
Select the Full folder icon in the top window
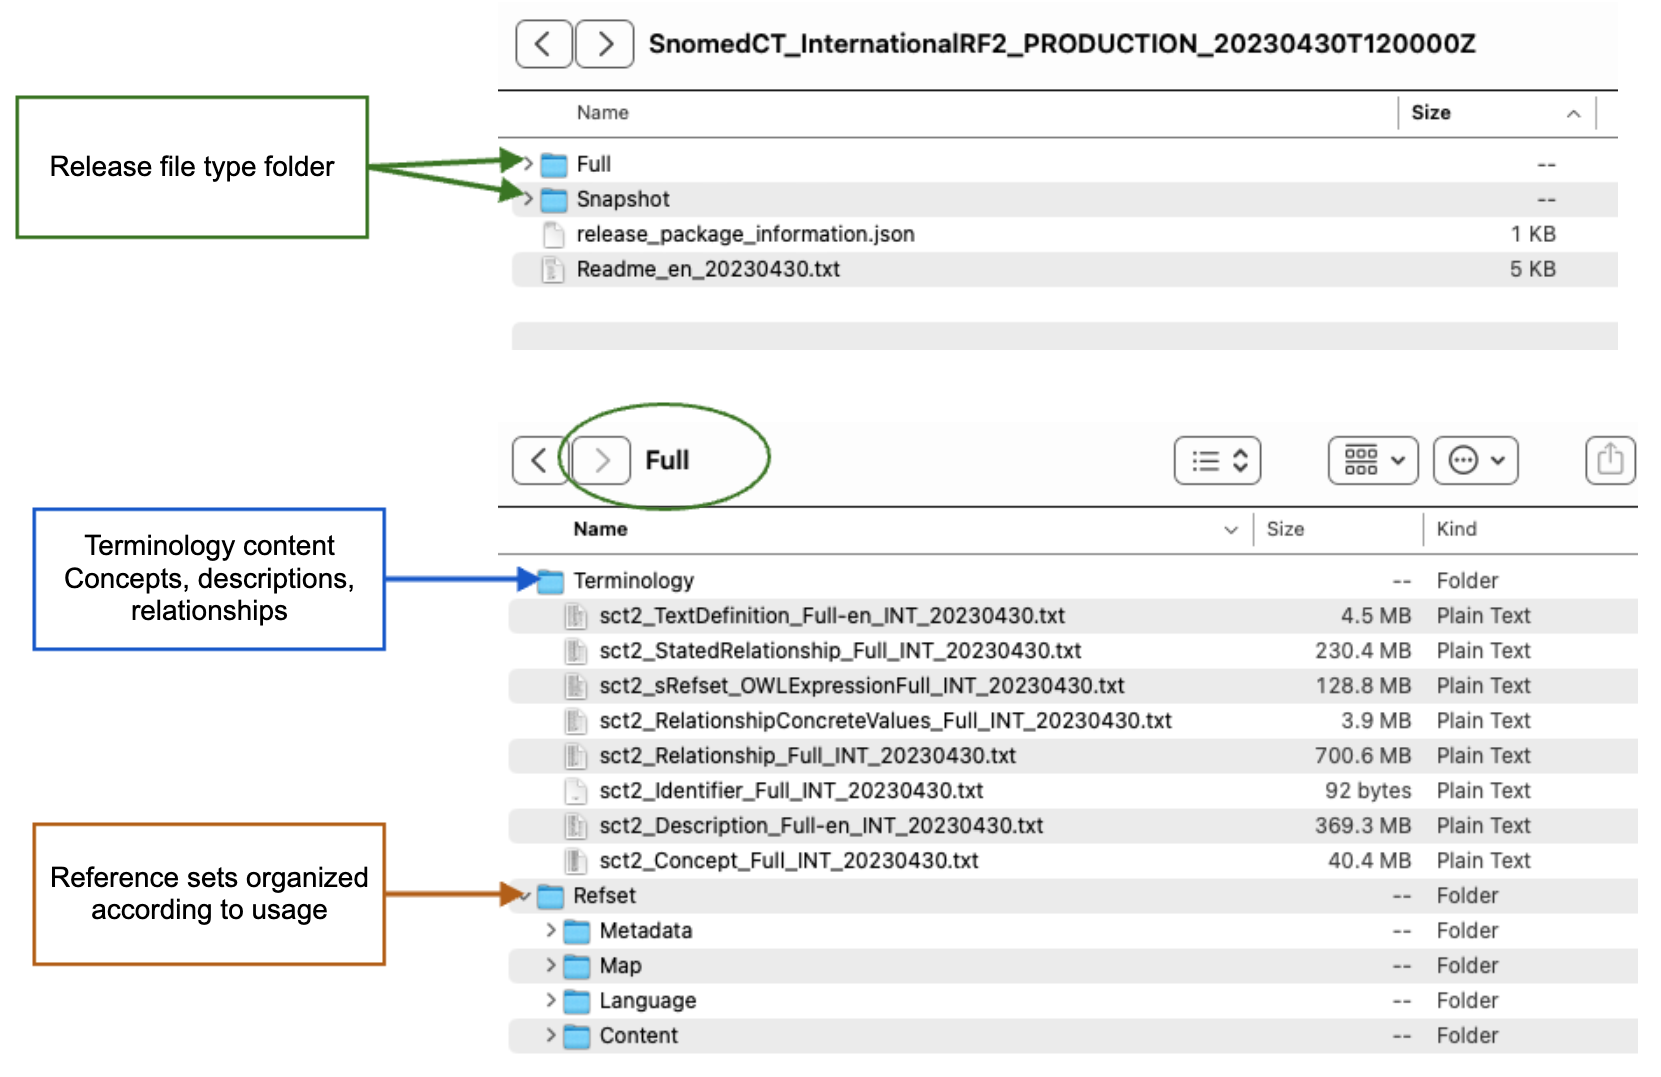pos(554,164)
